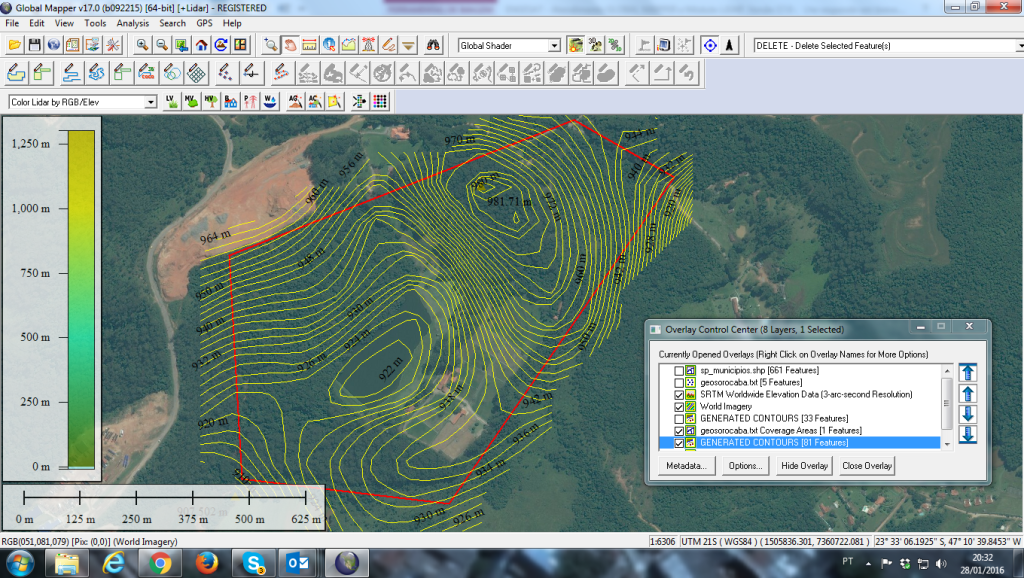1024x578 pixels.
Task: Click the Home full view icon
Action: [x=202, y=45]
